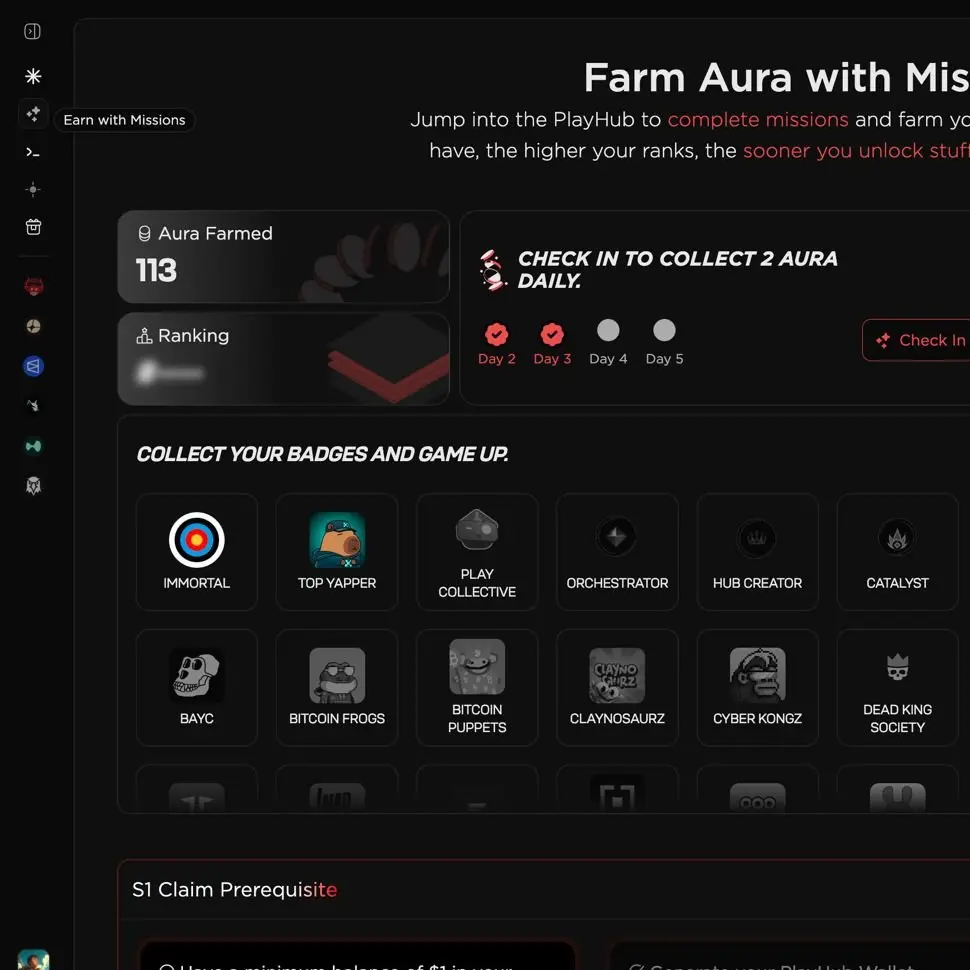Click the user avatar at sidebar bottom
This screenshot has height=970, width=970.
(x=33, y=959)
